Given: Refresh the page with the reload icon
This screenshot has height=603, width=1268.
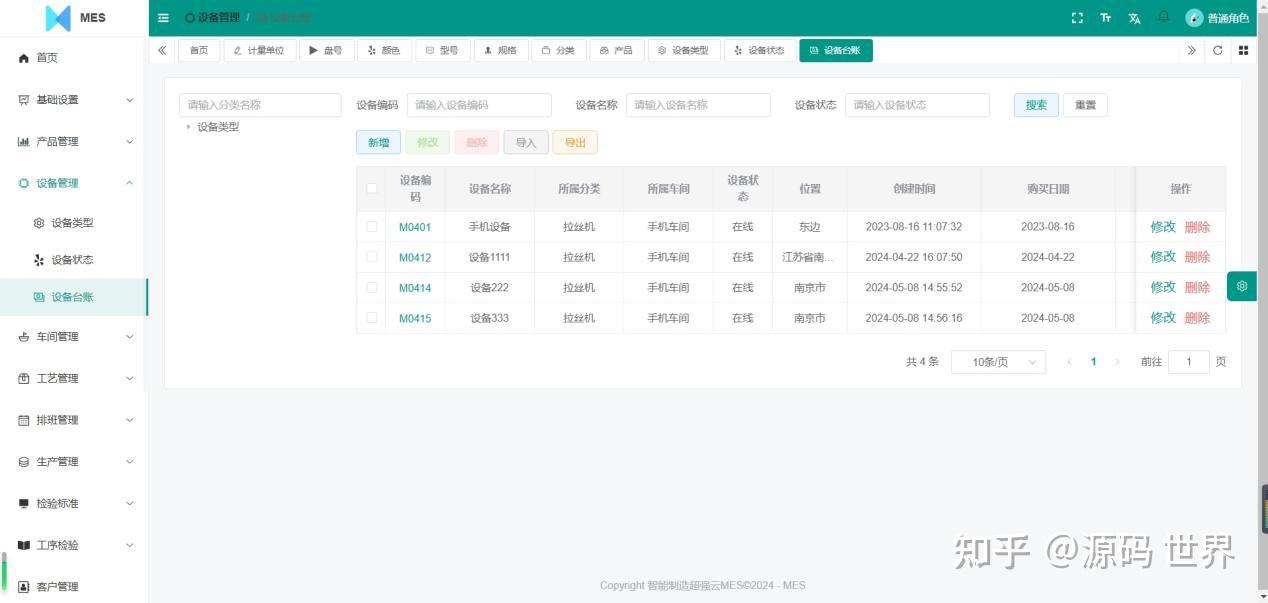Looking at the screenshot, I should (x=1217, y=50).
